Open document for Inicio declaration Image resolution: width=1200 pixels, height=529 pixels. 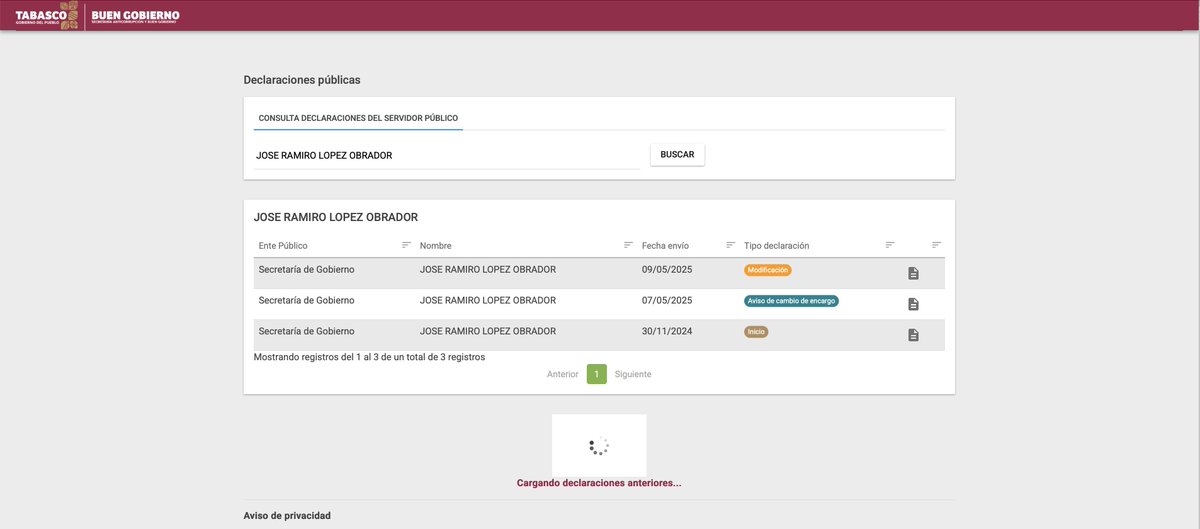[913, 335]
